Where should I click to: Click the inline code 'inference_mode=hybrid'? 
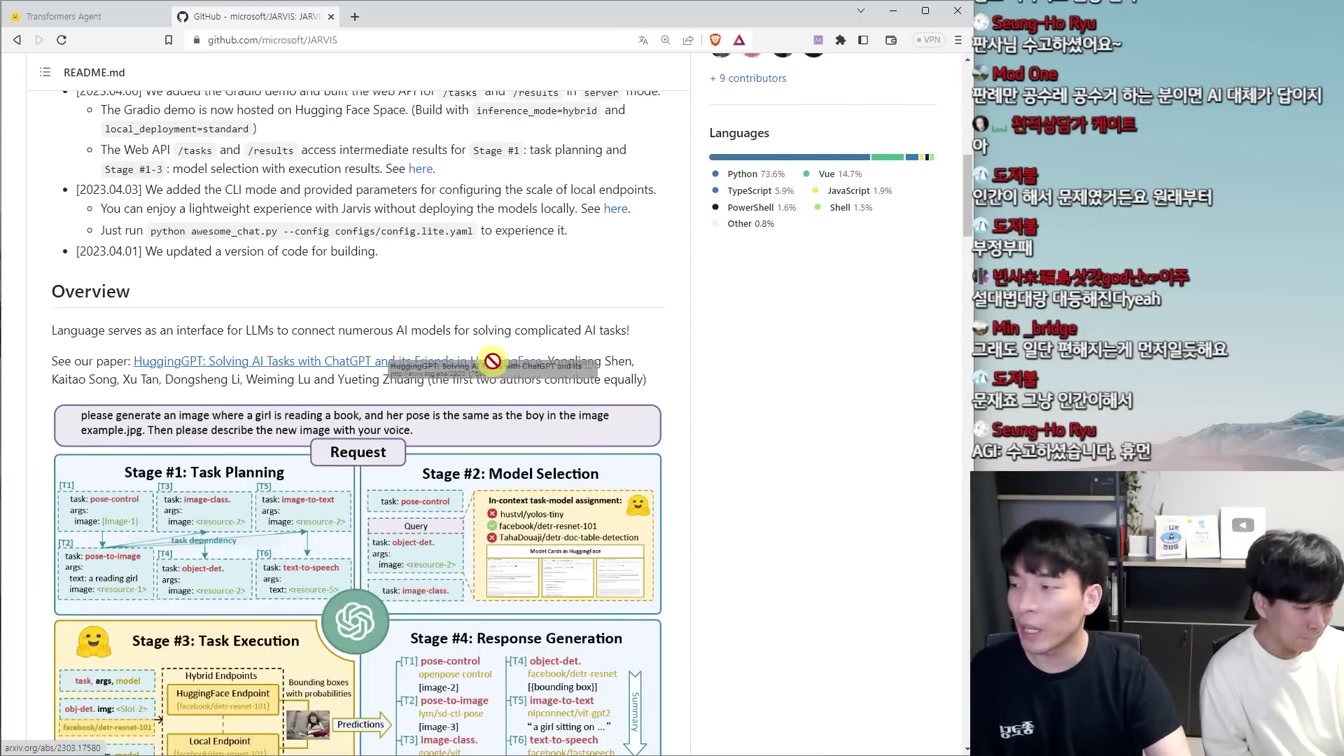click(x=536, y=111)
